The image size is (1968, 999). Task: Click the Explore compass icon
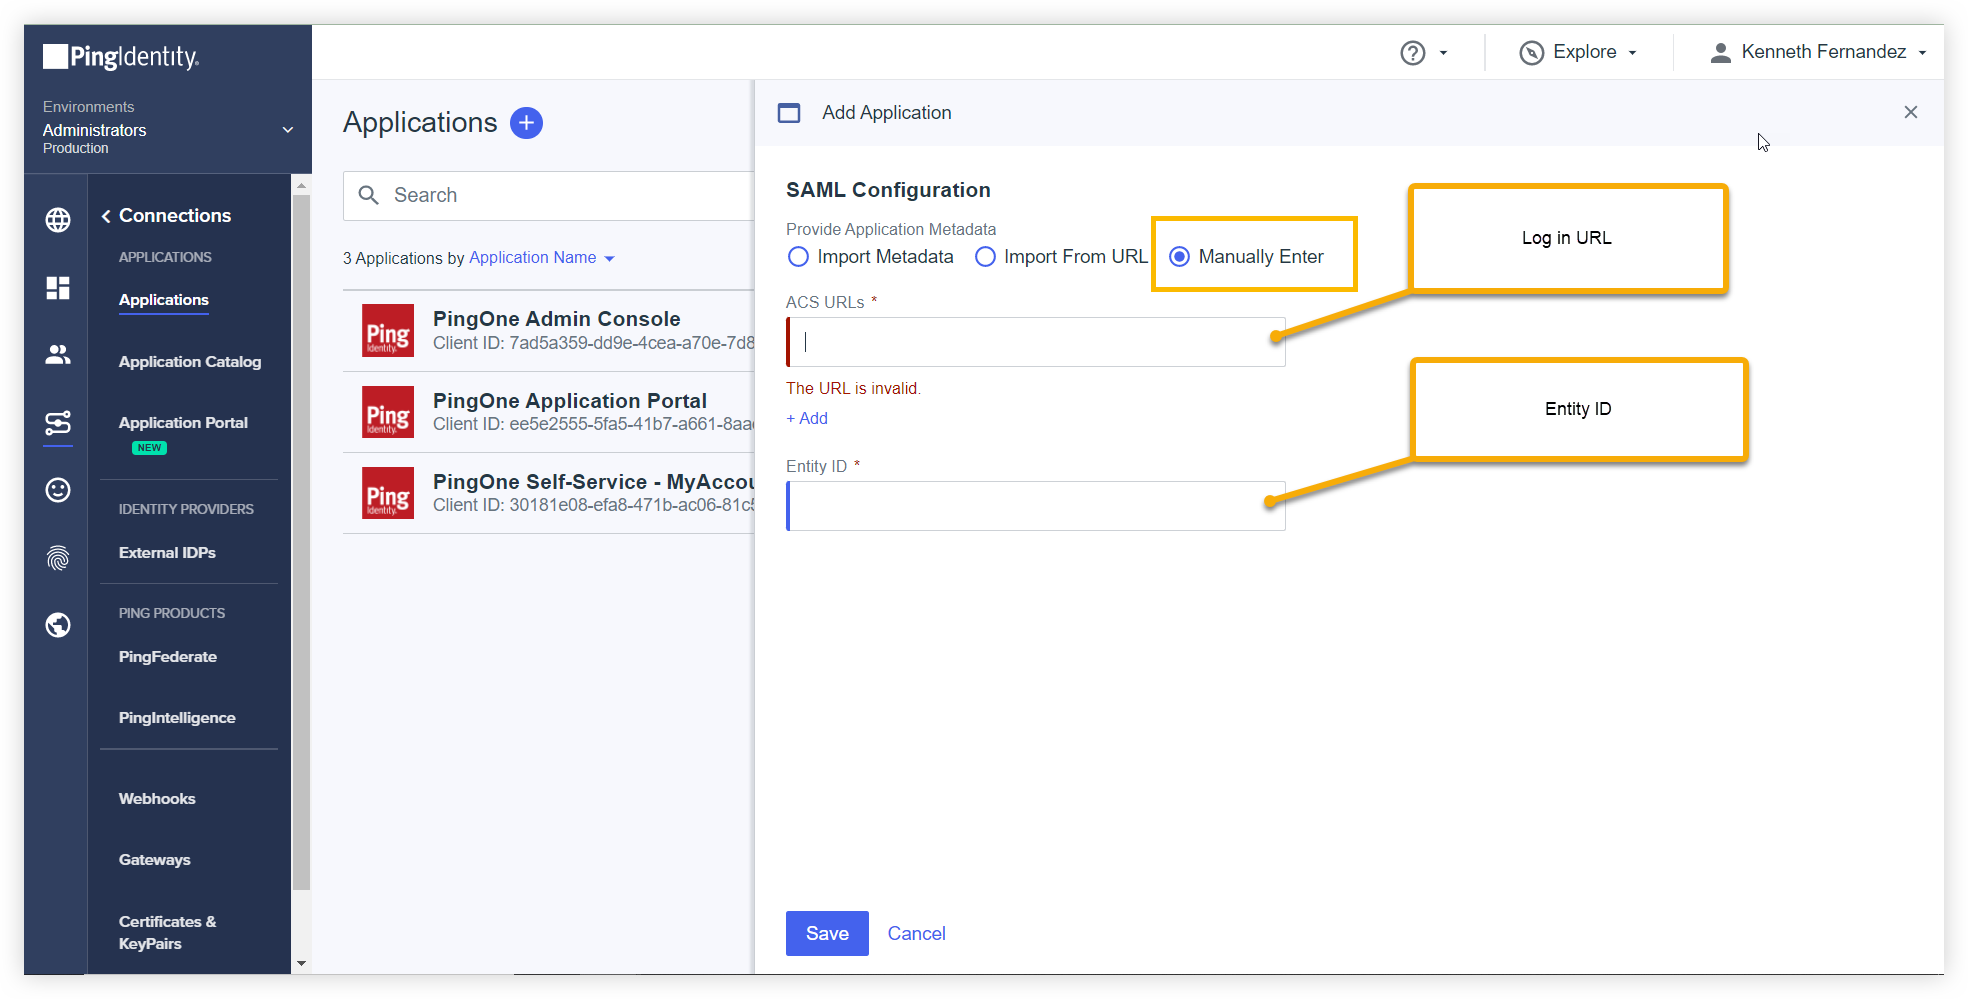point(1531,53)
